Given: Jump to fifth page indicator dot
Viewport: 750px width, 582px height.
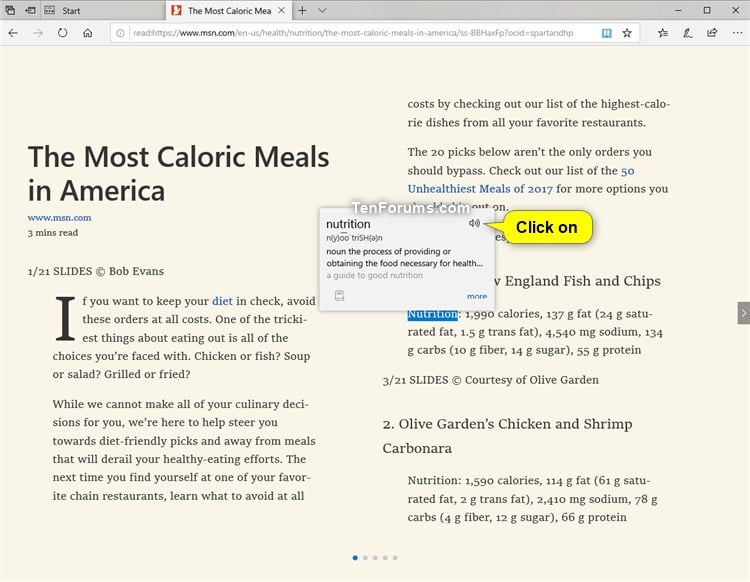Looking at the screenshot, I should [395, 558].
